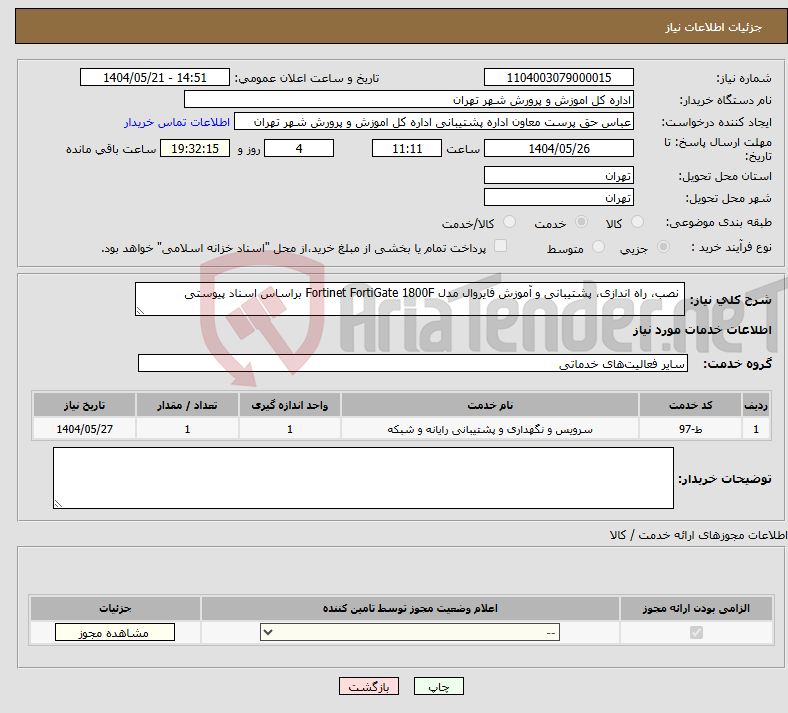Click the کد خدمت column header
The height and width of the screenshot is (713, 788).
coord(689,405)
